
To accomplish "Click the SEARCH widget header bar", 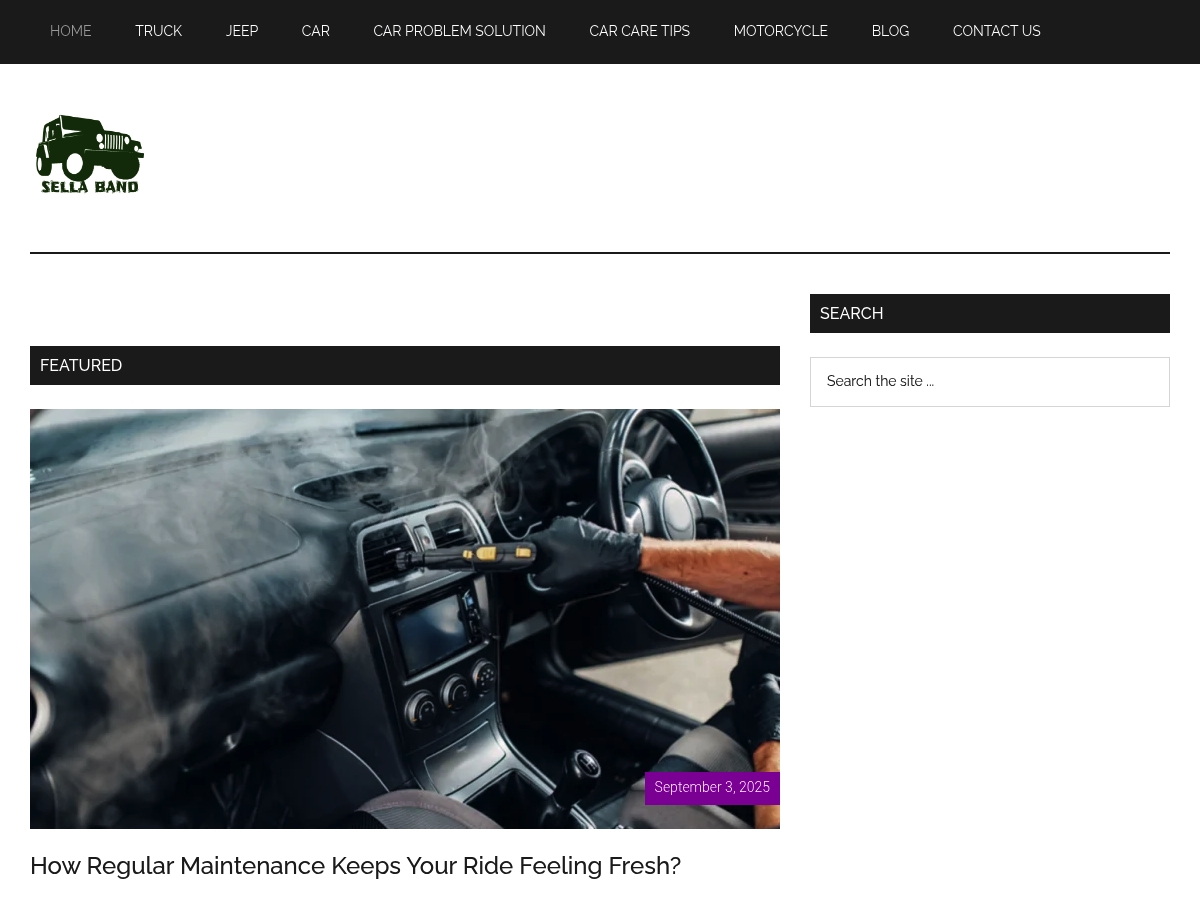I will pyautogui.click(x=990, y=314).
